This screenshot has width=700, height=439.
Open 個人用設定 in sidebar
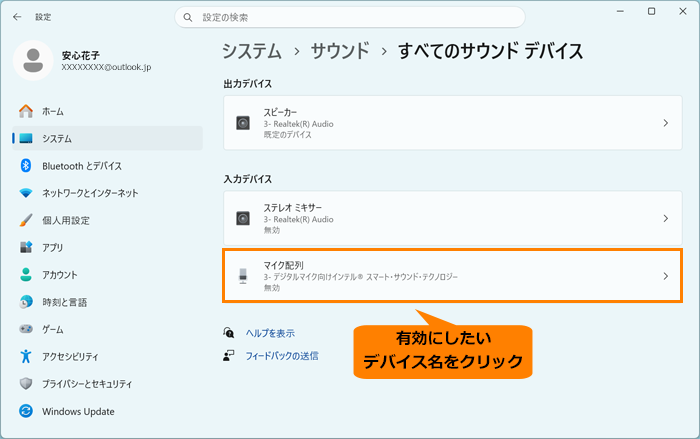click(108, 220)
